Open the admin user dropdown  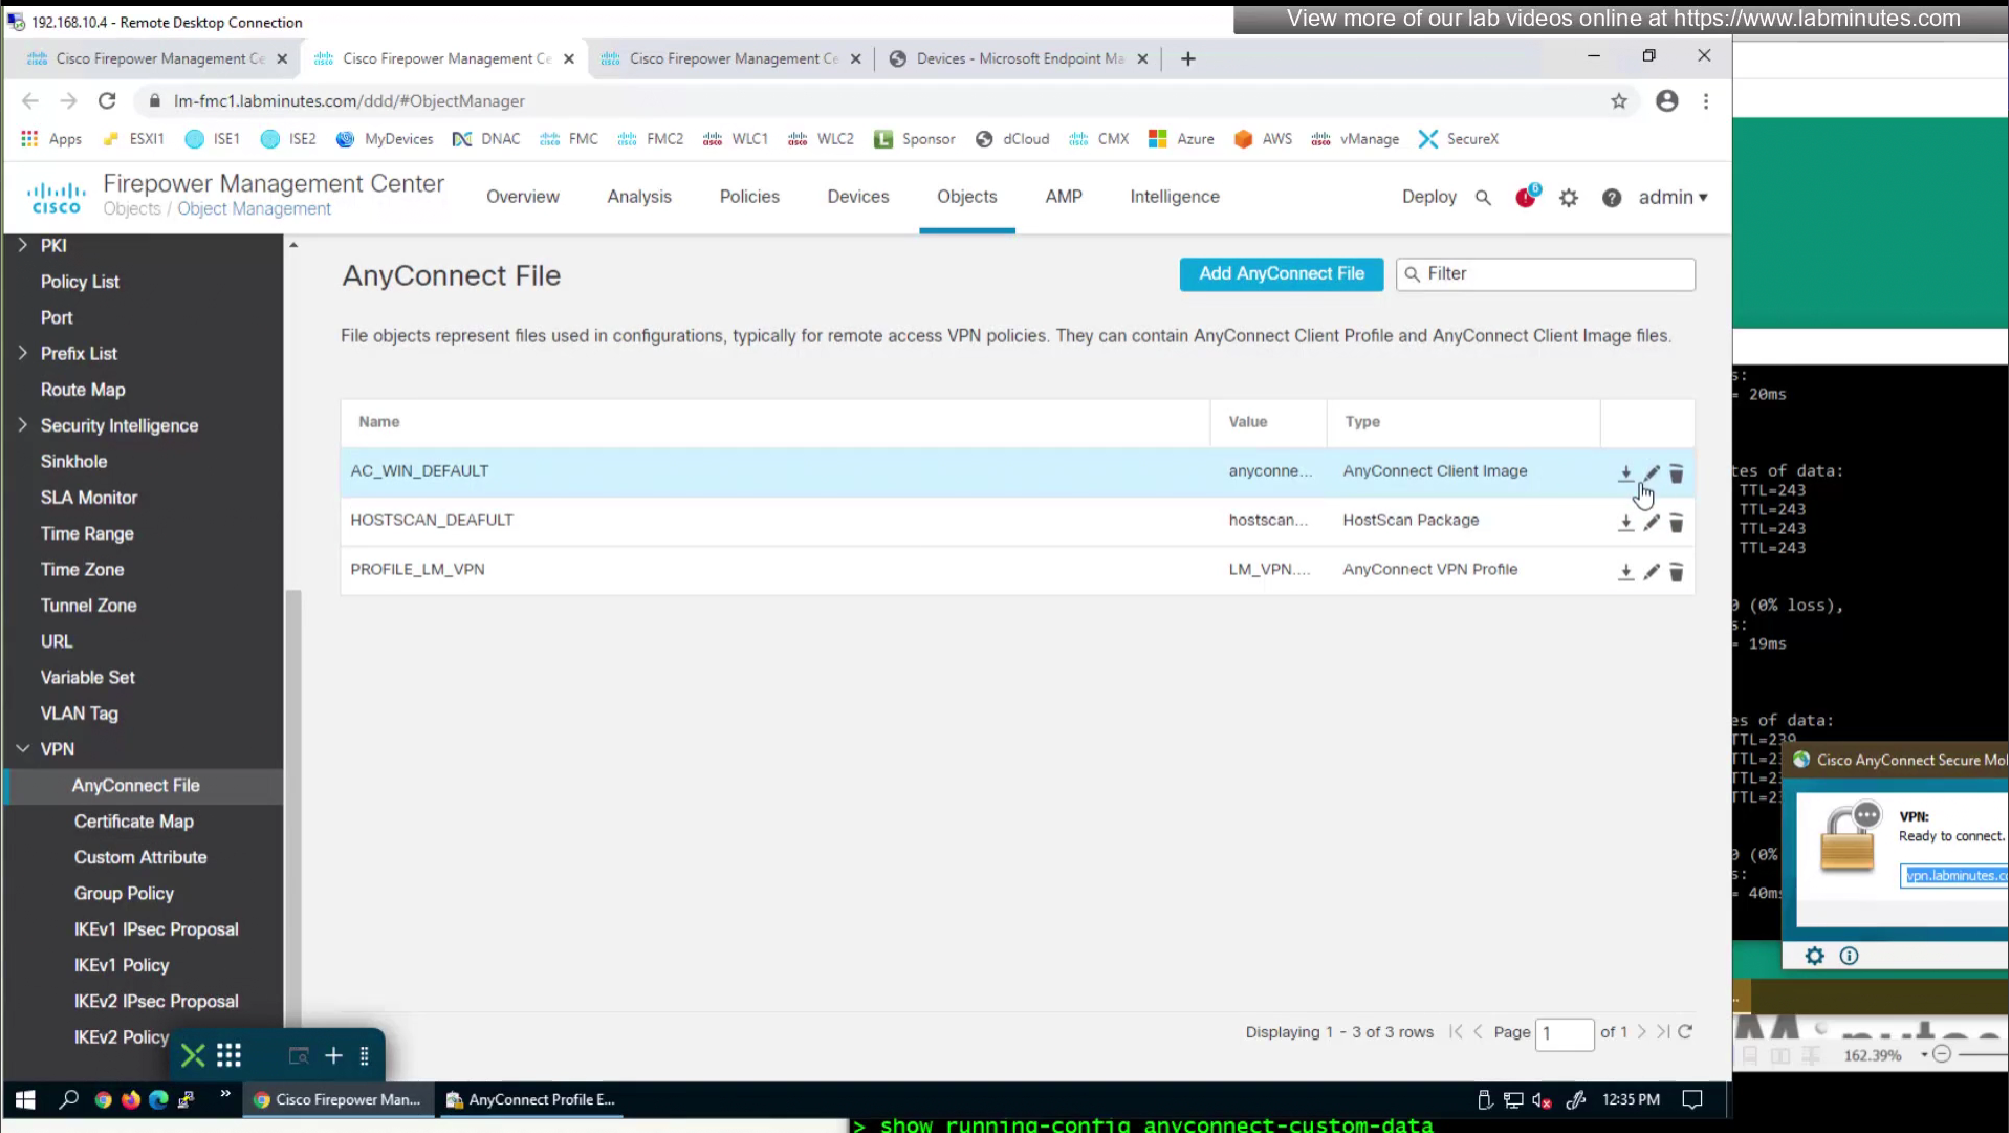[1672, 197]
